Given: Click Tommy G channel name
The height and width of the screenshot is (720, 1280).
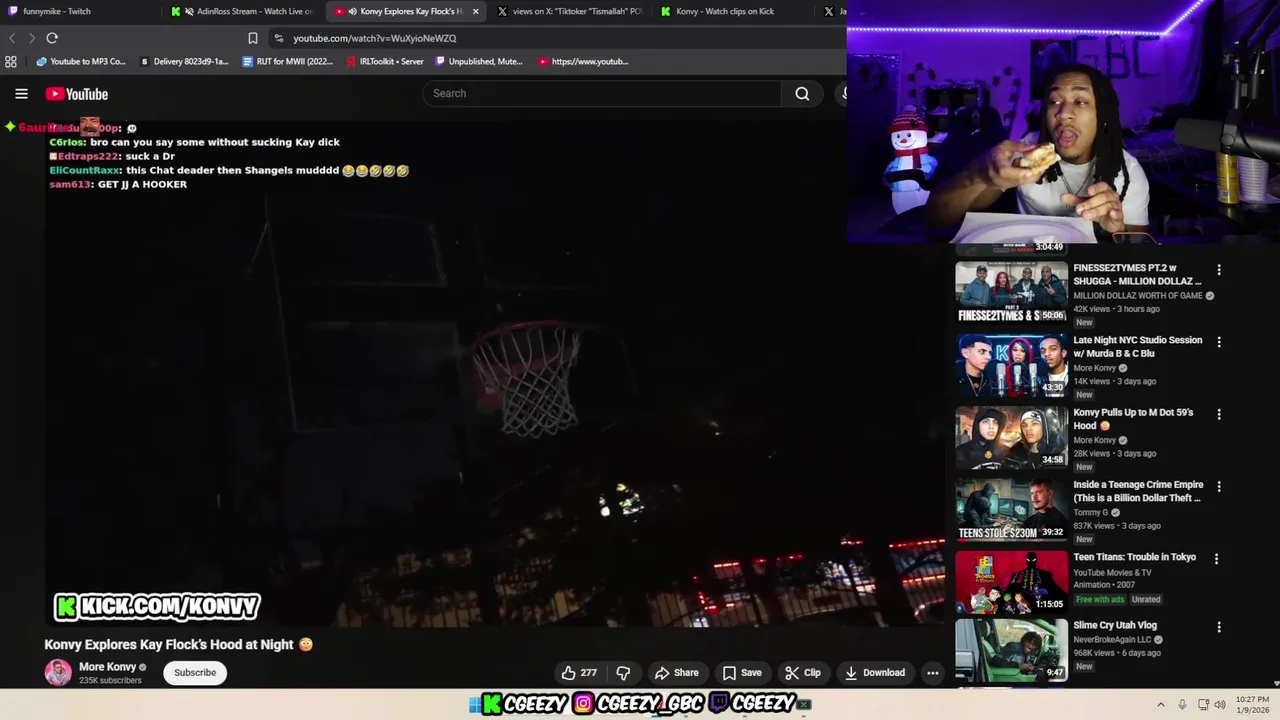Looking at the screenshot, I should pyautogui.click(x=1090, y=512).
